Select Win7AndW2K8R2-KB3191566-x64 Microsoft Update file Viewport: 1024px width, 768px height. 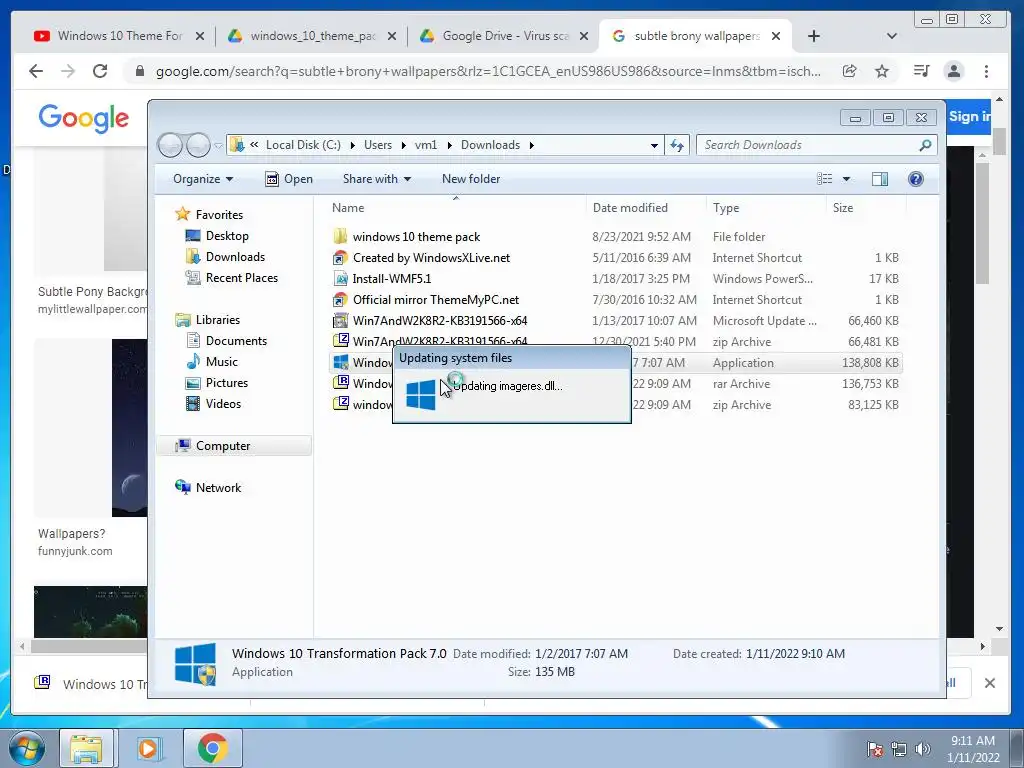tap(430, 321)
